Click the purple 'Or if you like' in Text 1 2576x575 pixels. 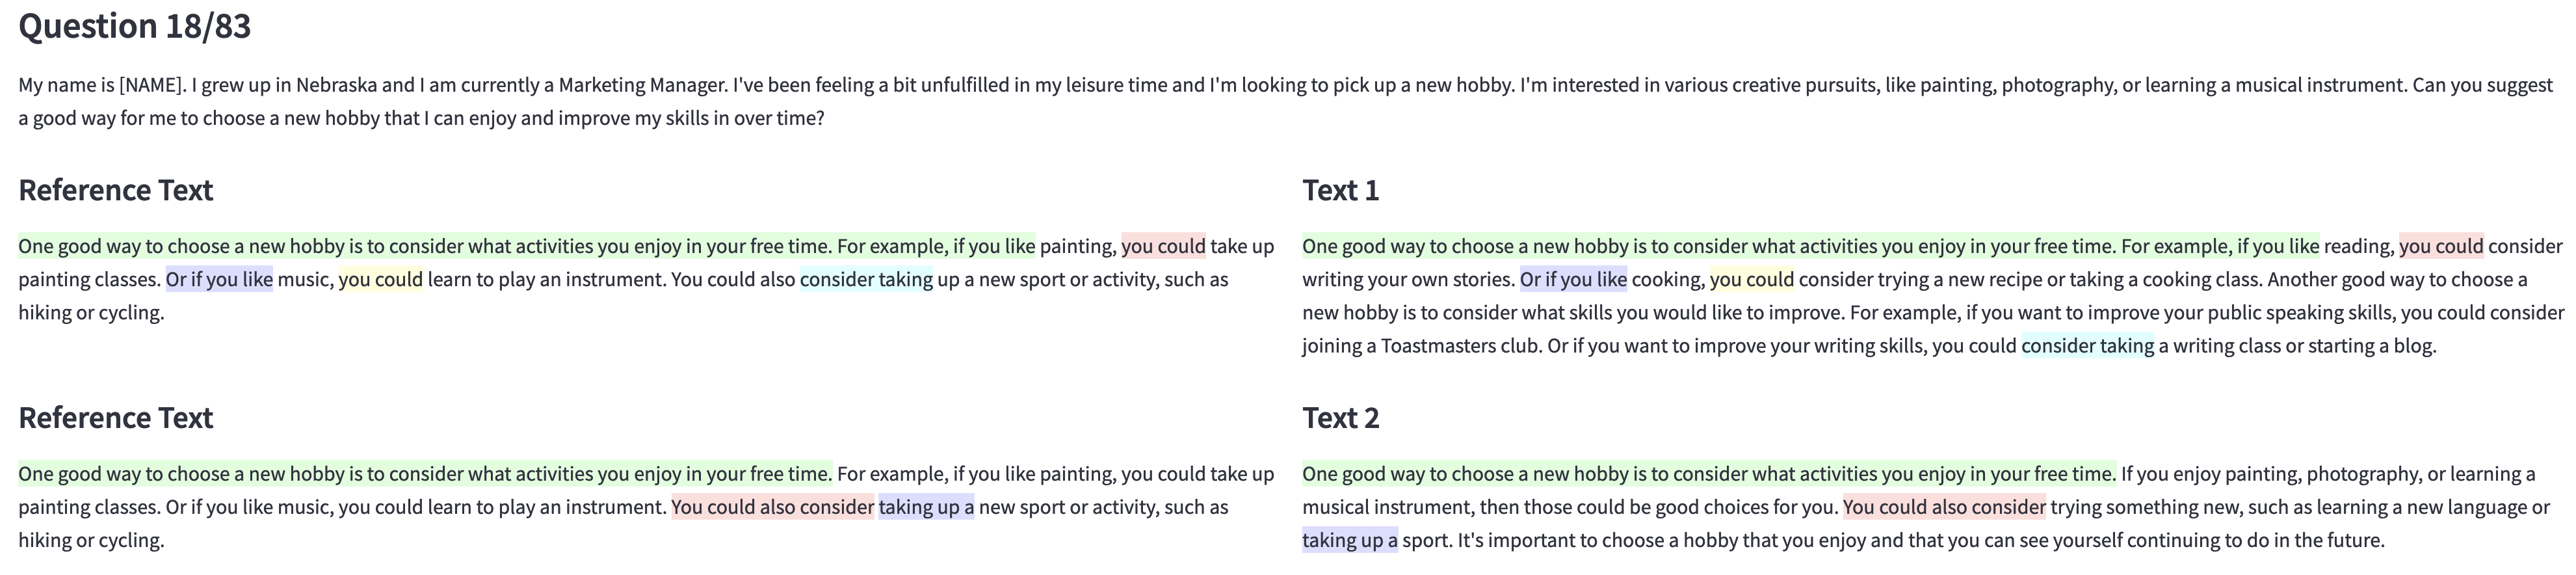click(1572, 279)
